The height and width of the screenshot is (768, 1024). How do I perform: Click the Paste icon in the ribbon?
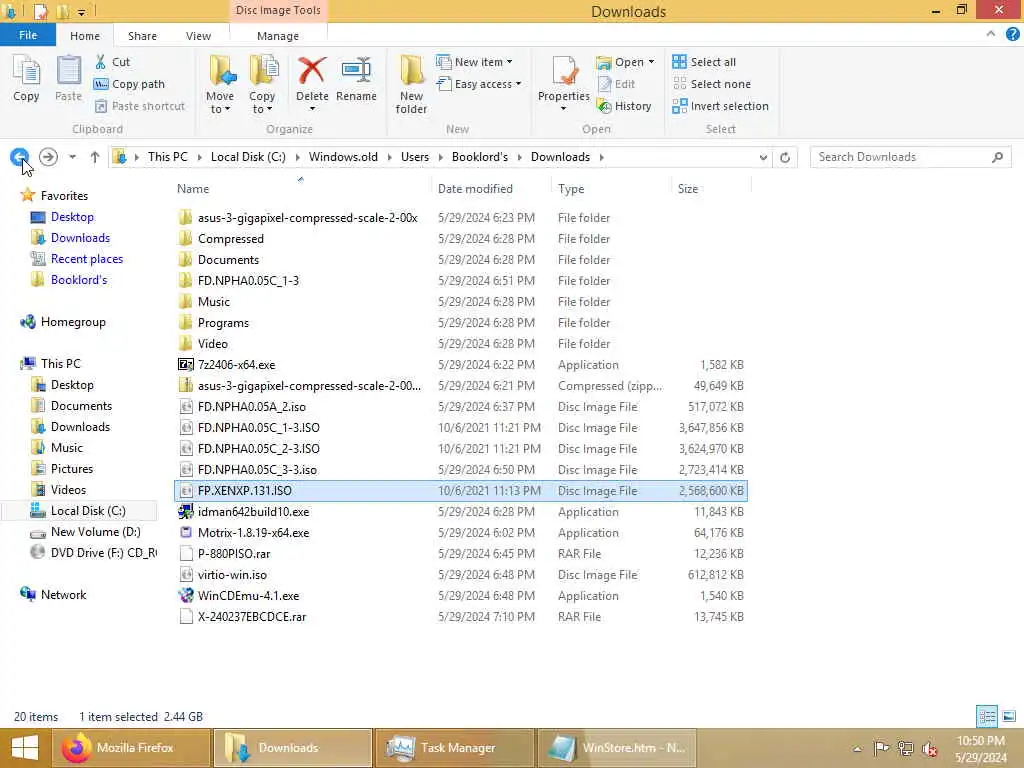(x=68, y=78)
